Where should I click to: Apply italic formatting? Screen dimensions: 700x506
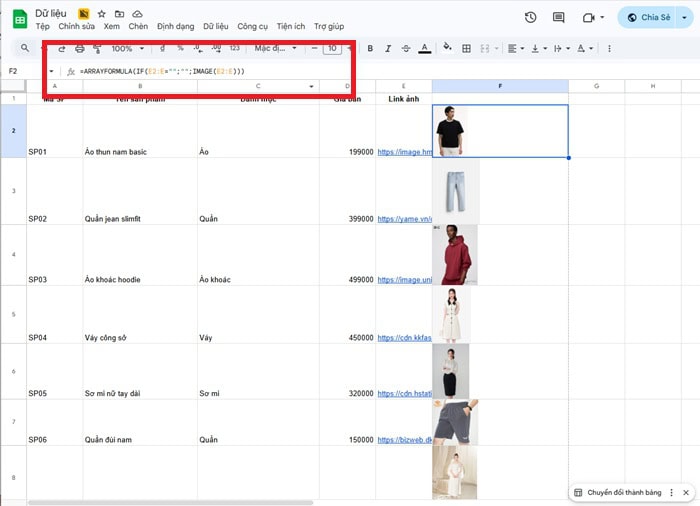[x=388, y=48]
